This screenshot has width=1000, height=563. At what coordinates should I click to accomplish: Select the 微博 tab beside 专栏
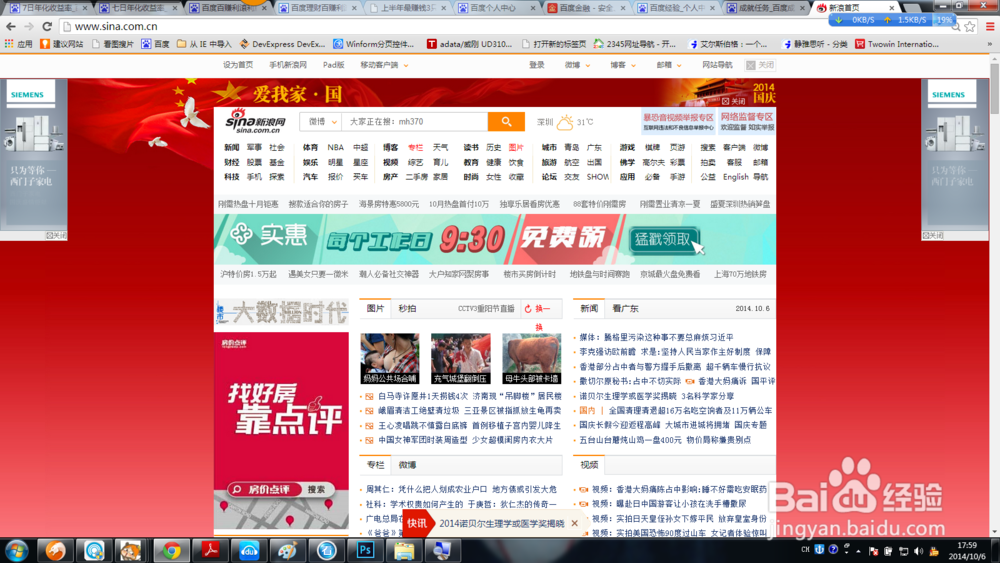click(x=408, y=465)
